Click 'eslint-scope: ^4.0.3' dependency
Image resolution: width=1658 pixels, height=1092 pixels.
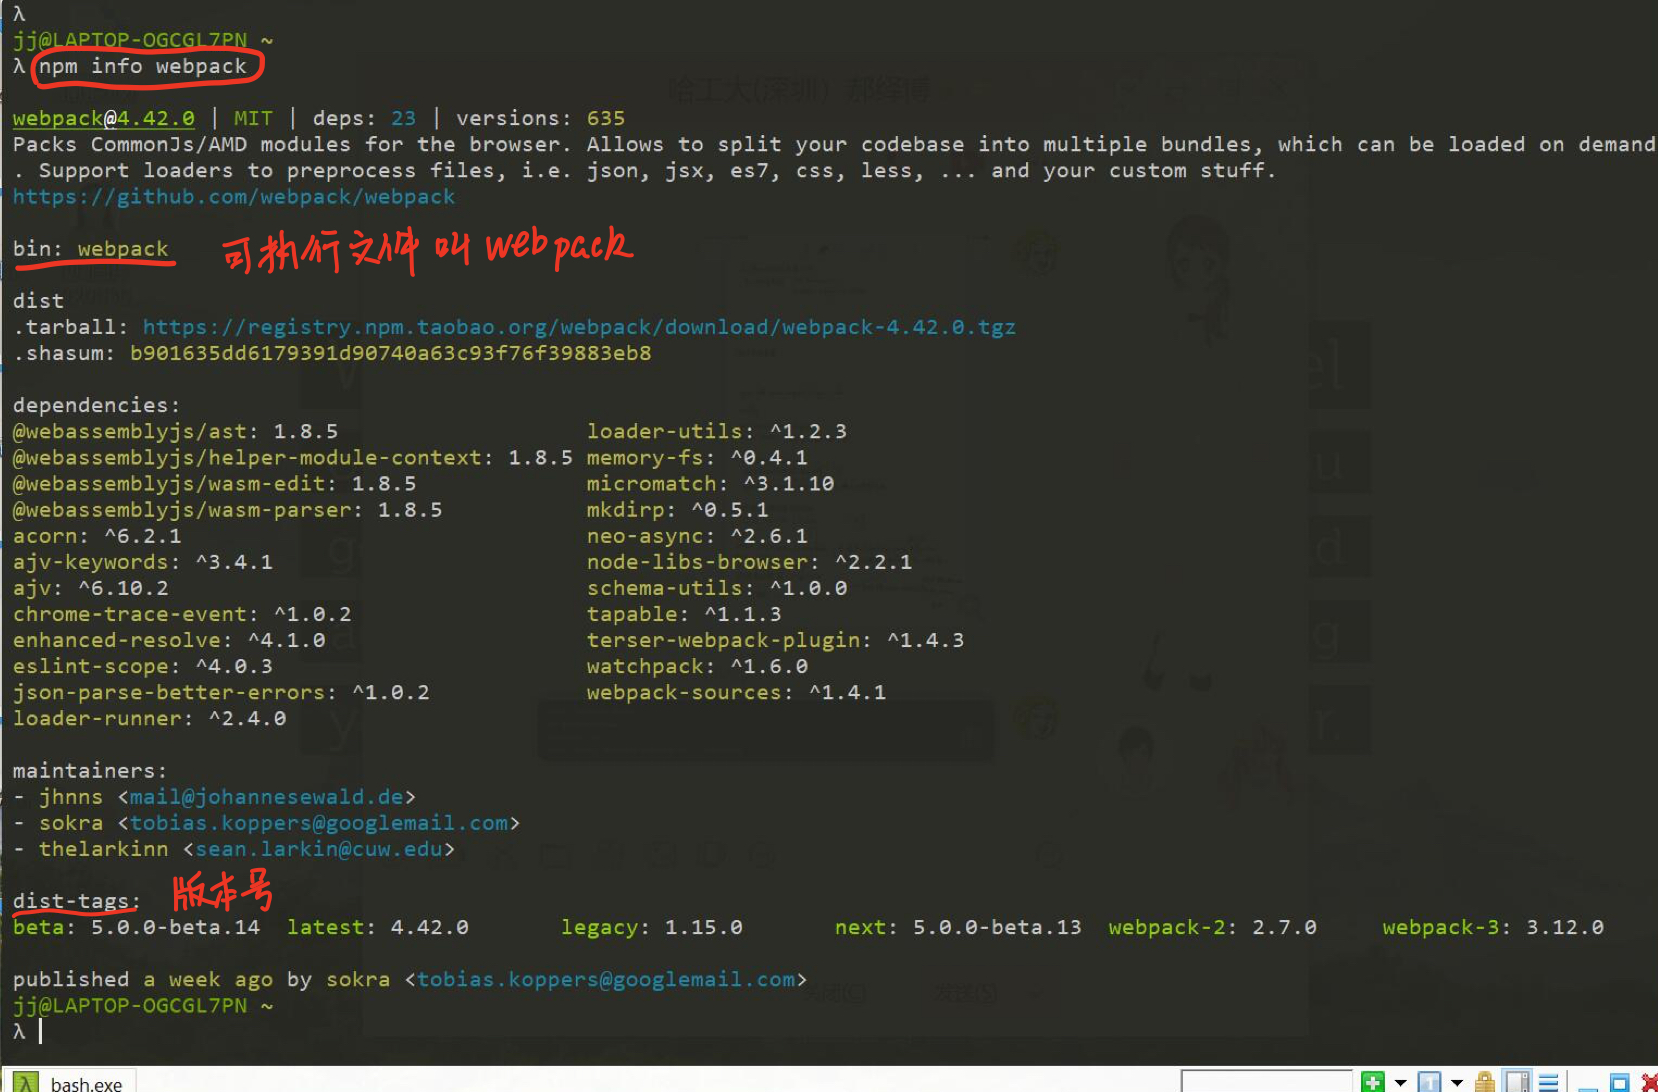tap(143, 666)
